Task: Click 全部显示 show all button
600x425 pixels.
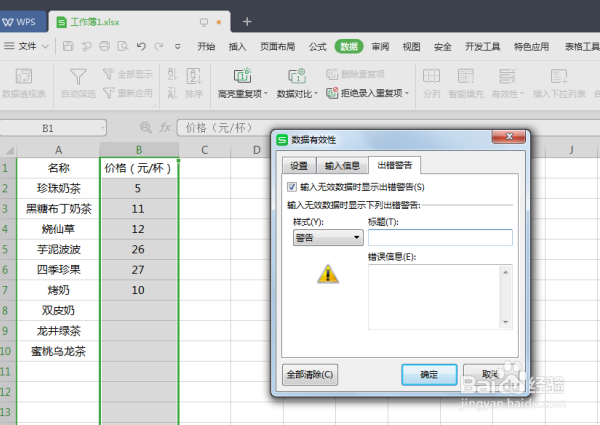Action: click(x=128, y=74)
